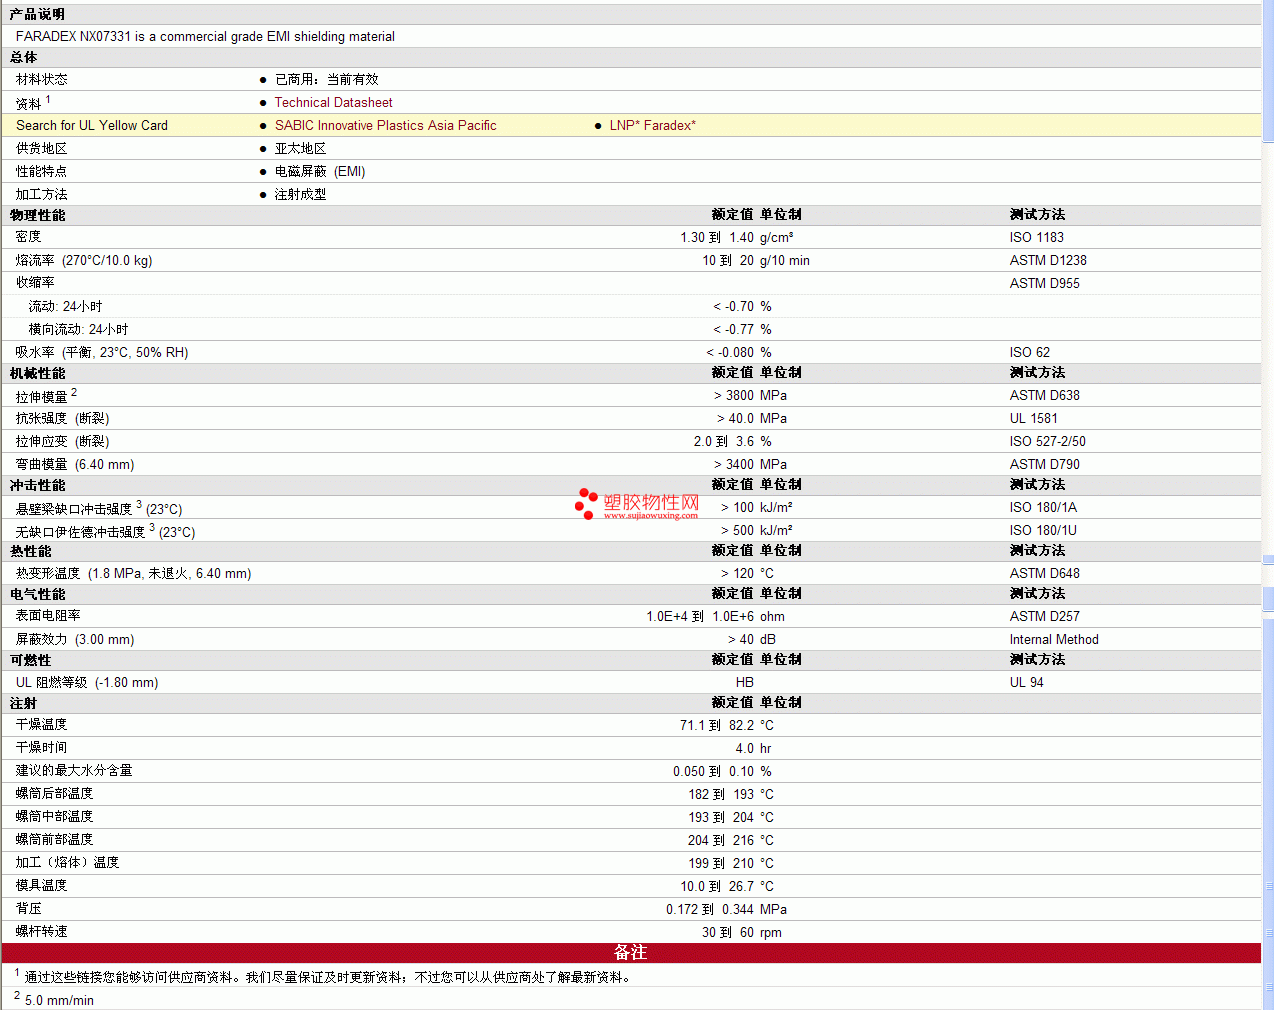The image size is (1274, 1010).
Task: Click the ASTM D257 test method
Action: point(1045,616)
